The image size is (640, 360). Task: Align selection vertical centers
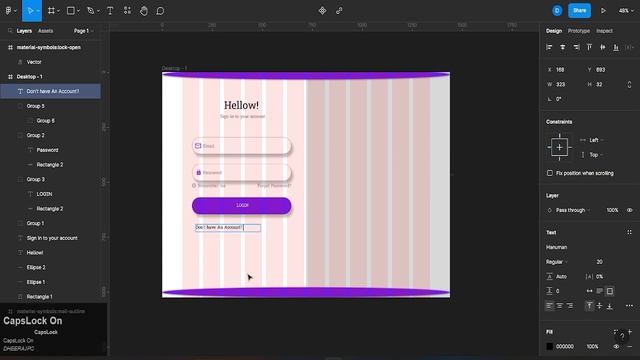[602, 47]
